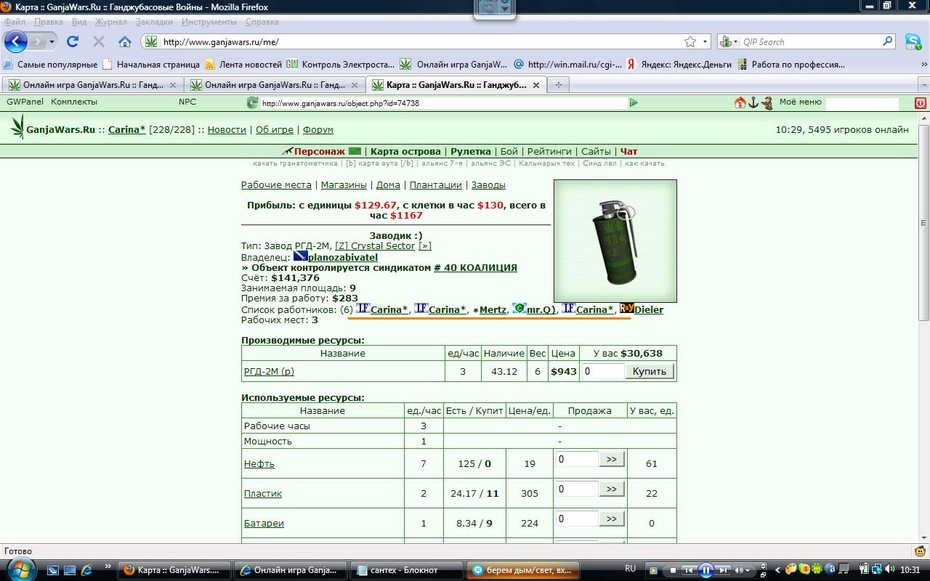Click the GWPanel green go arrow

click(633, 103)
